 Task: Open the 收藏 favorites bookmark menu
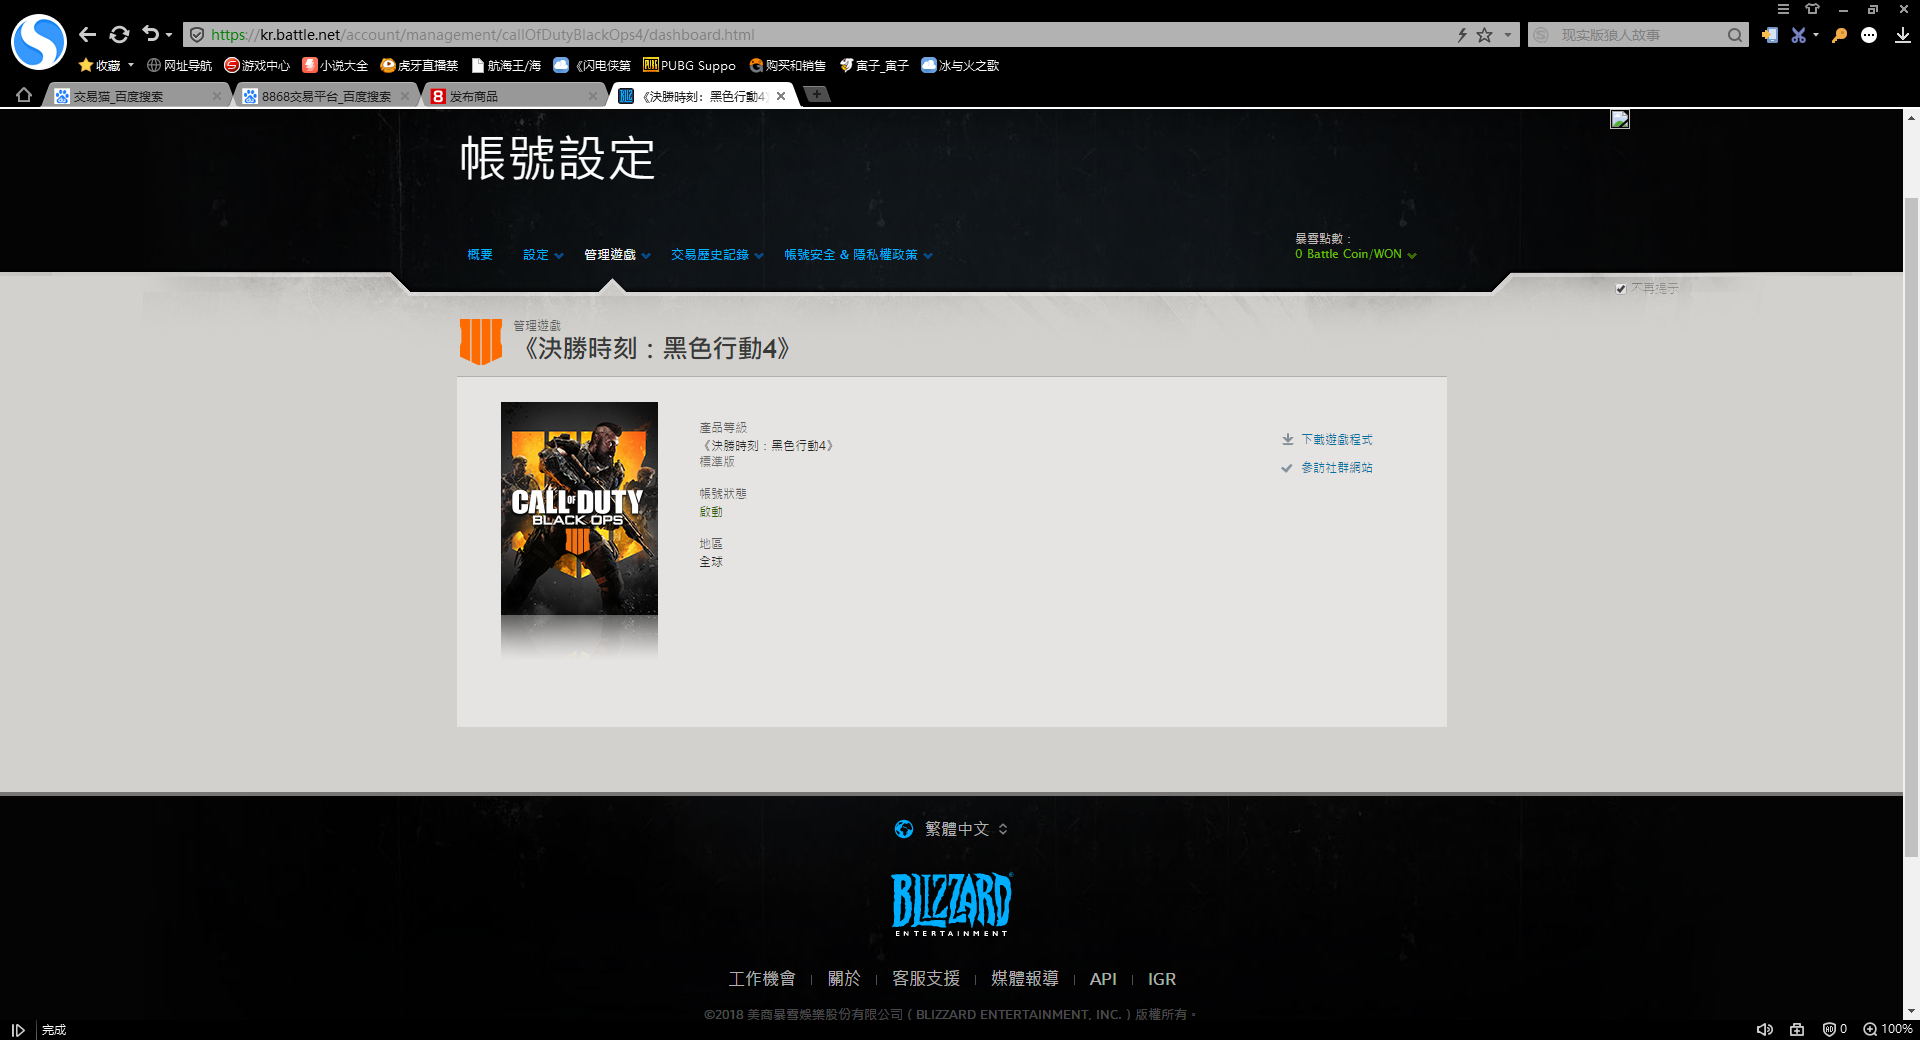pyautogui.click(x=106, y=65)
